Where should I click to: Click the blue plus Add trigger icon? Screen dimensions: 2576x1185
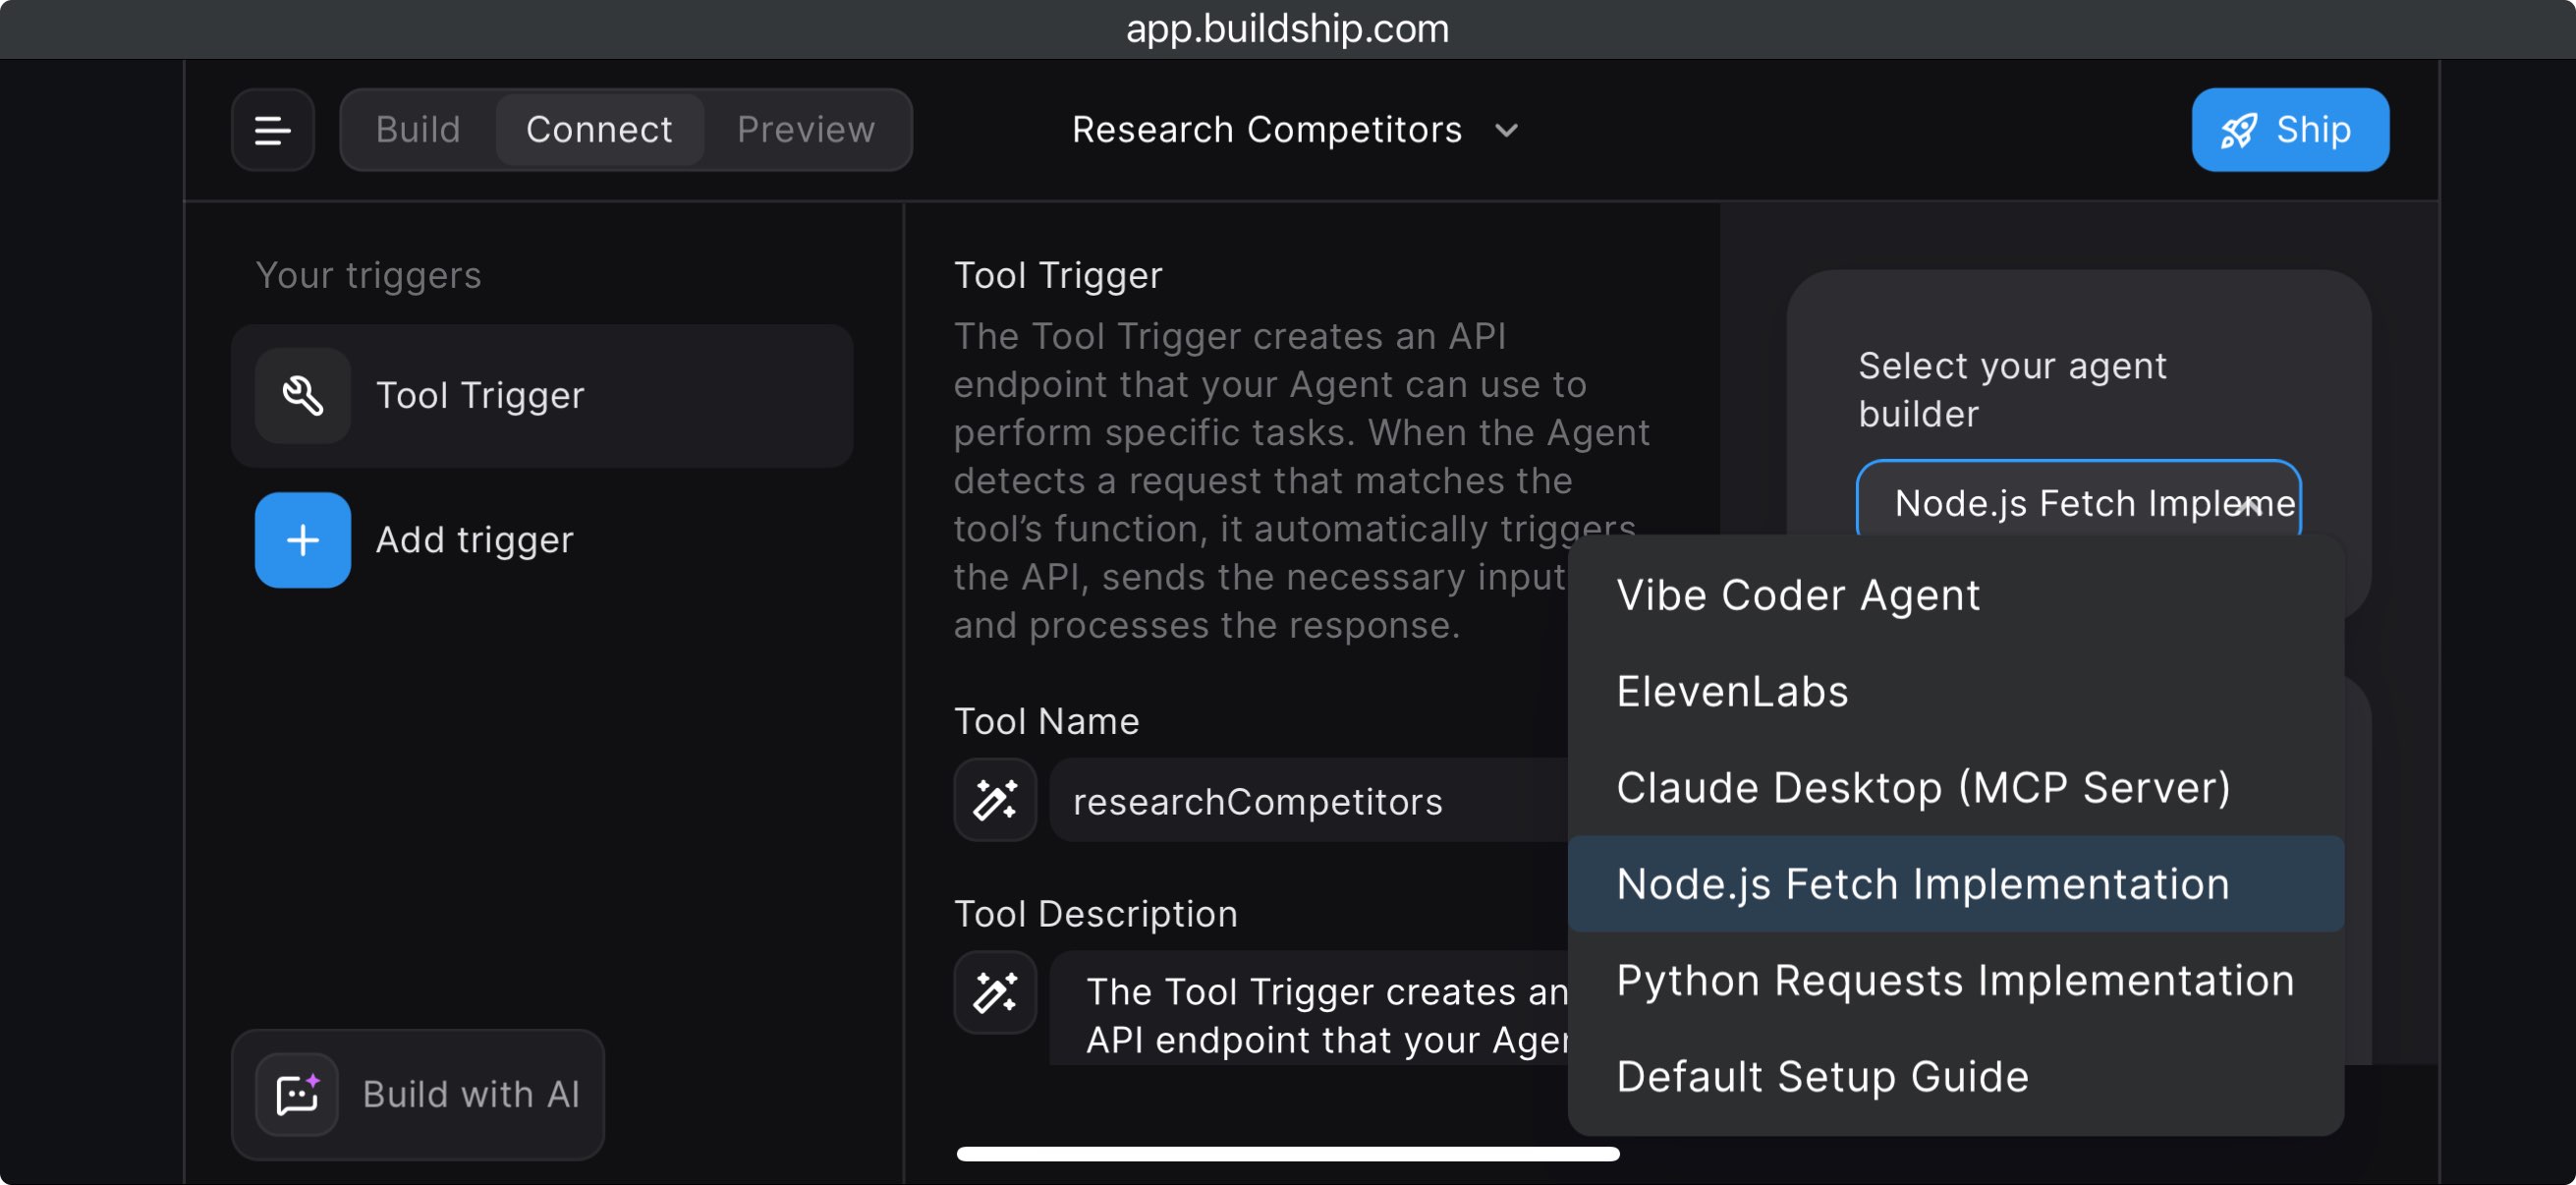click(302, 540)
